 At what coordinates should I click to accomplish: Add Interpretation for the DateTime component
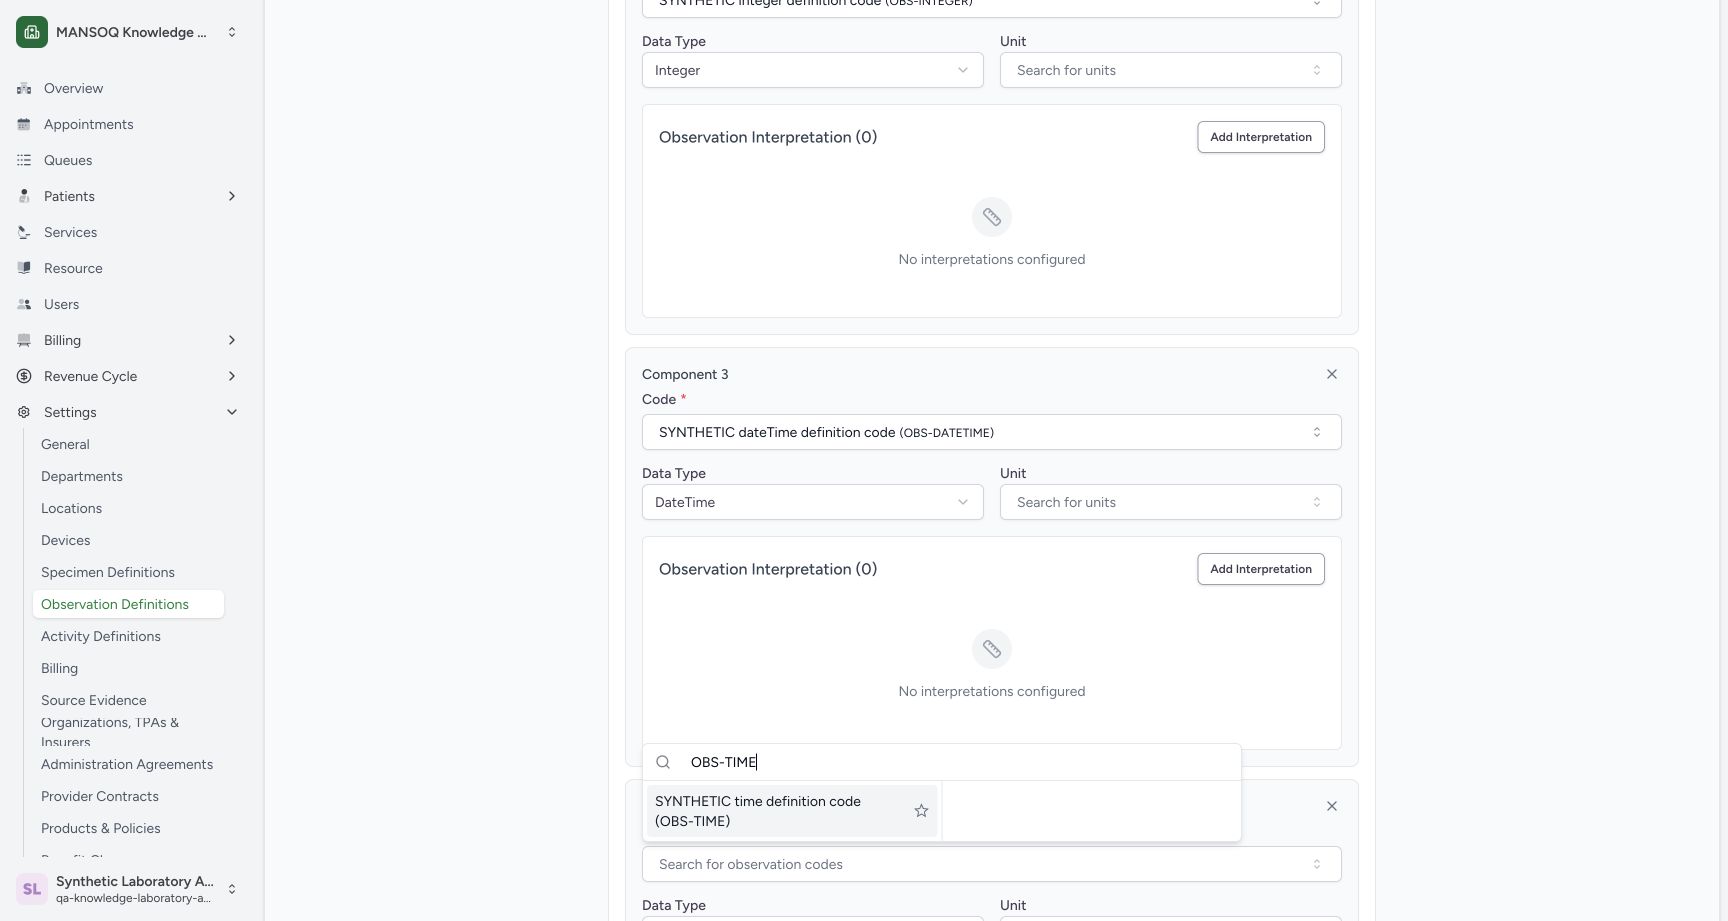point(1261,569)
